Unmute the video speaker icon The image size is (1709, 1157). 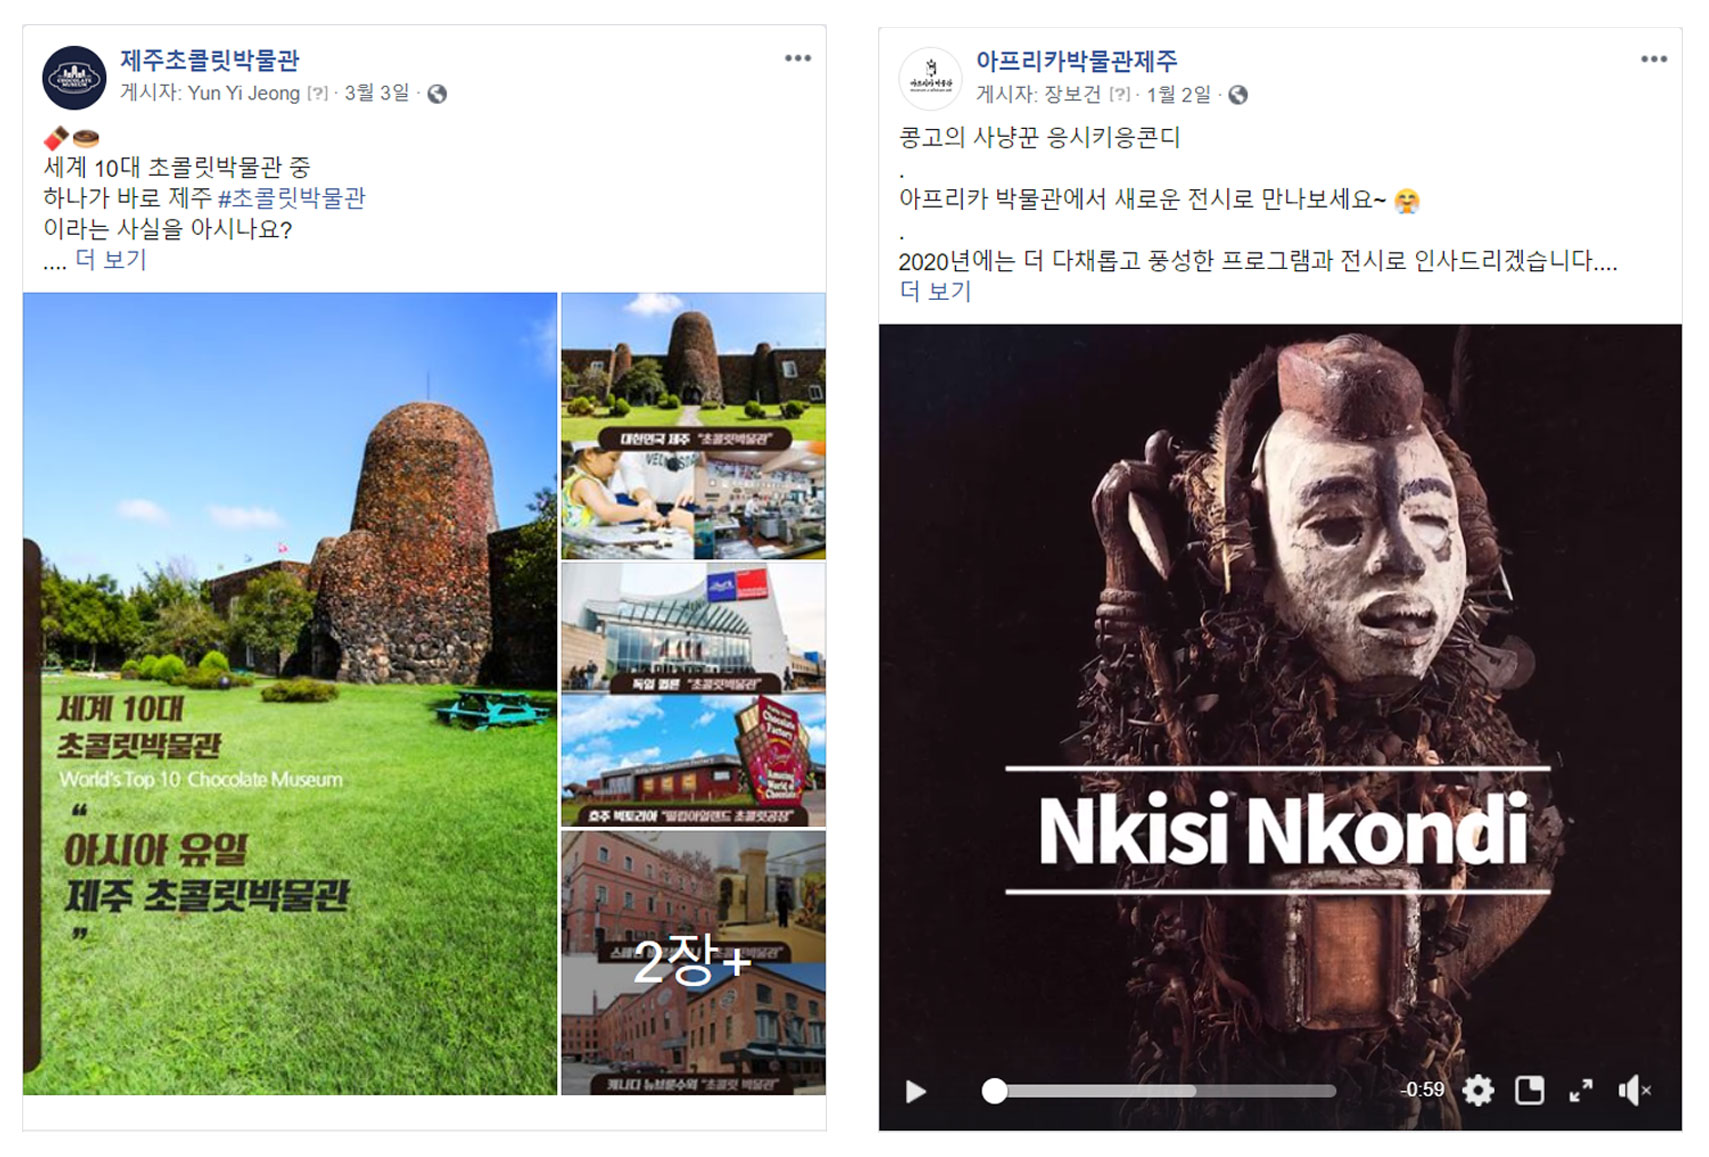click(x=1634, y=1090)
